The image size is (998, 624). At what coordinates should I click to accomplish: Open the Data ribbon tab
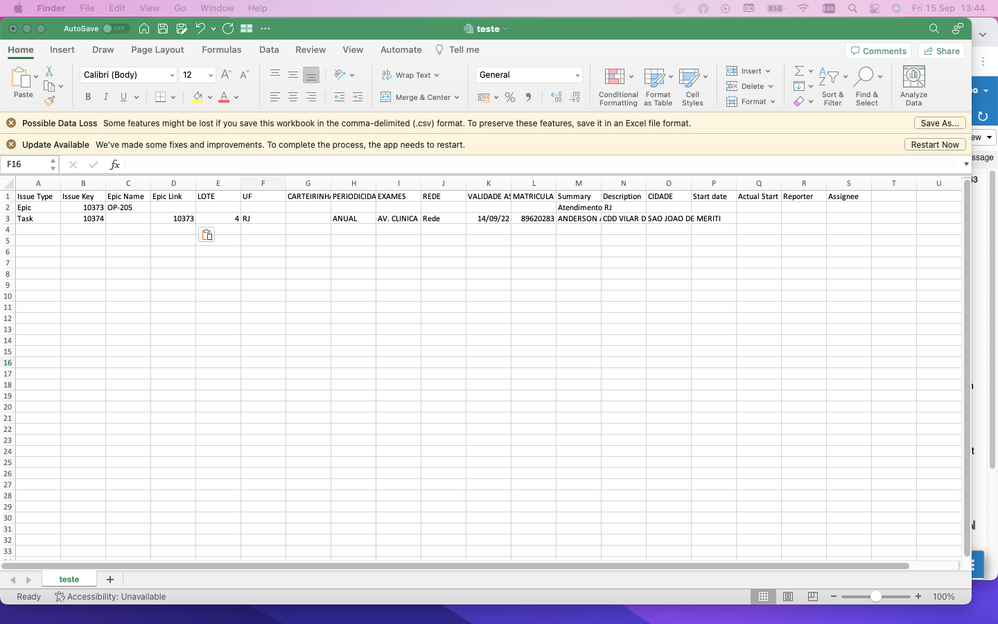coord(269,50)
